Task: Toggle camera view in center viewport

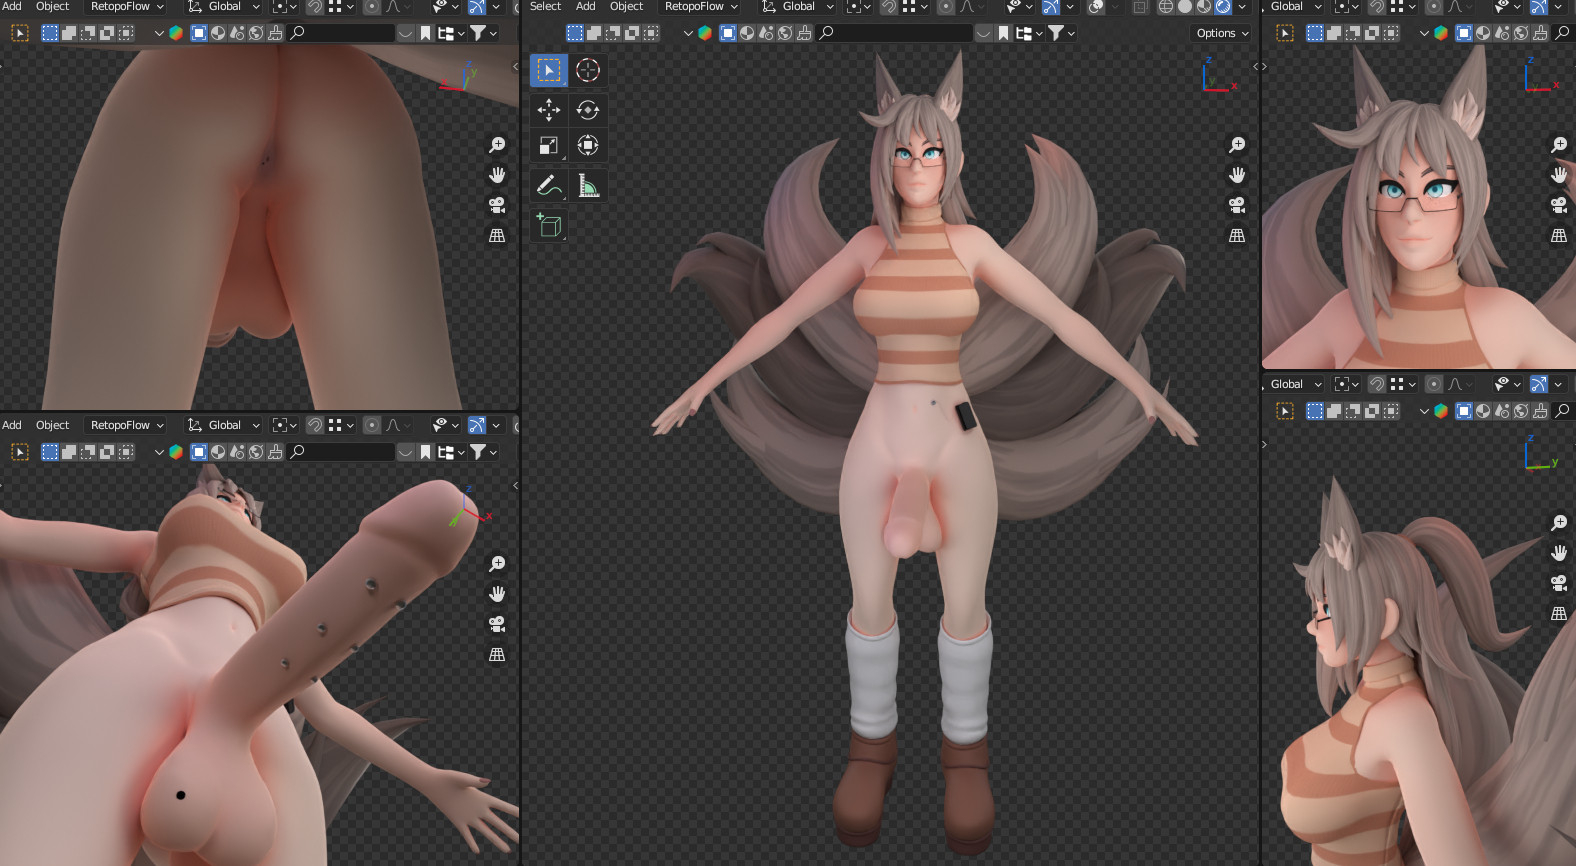Action: [x=1237, y=205]
